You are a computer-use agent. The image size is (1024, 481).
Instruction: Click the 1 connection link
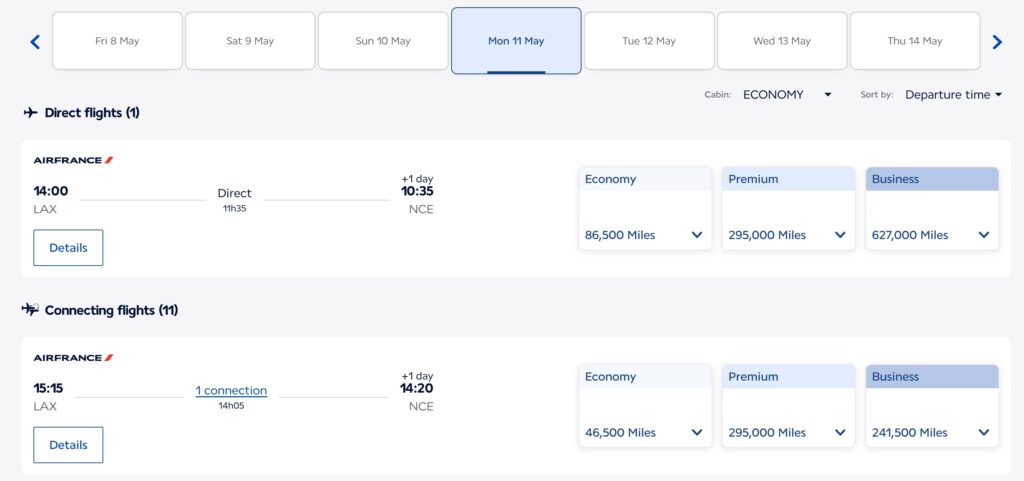(231, 391)
